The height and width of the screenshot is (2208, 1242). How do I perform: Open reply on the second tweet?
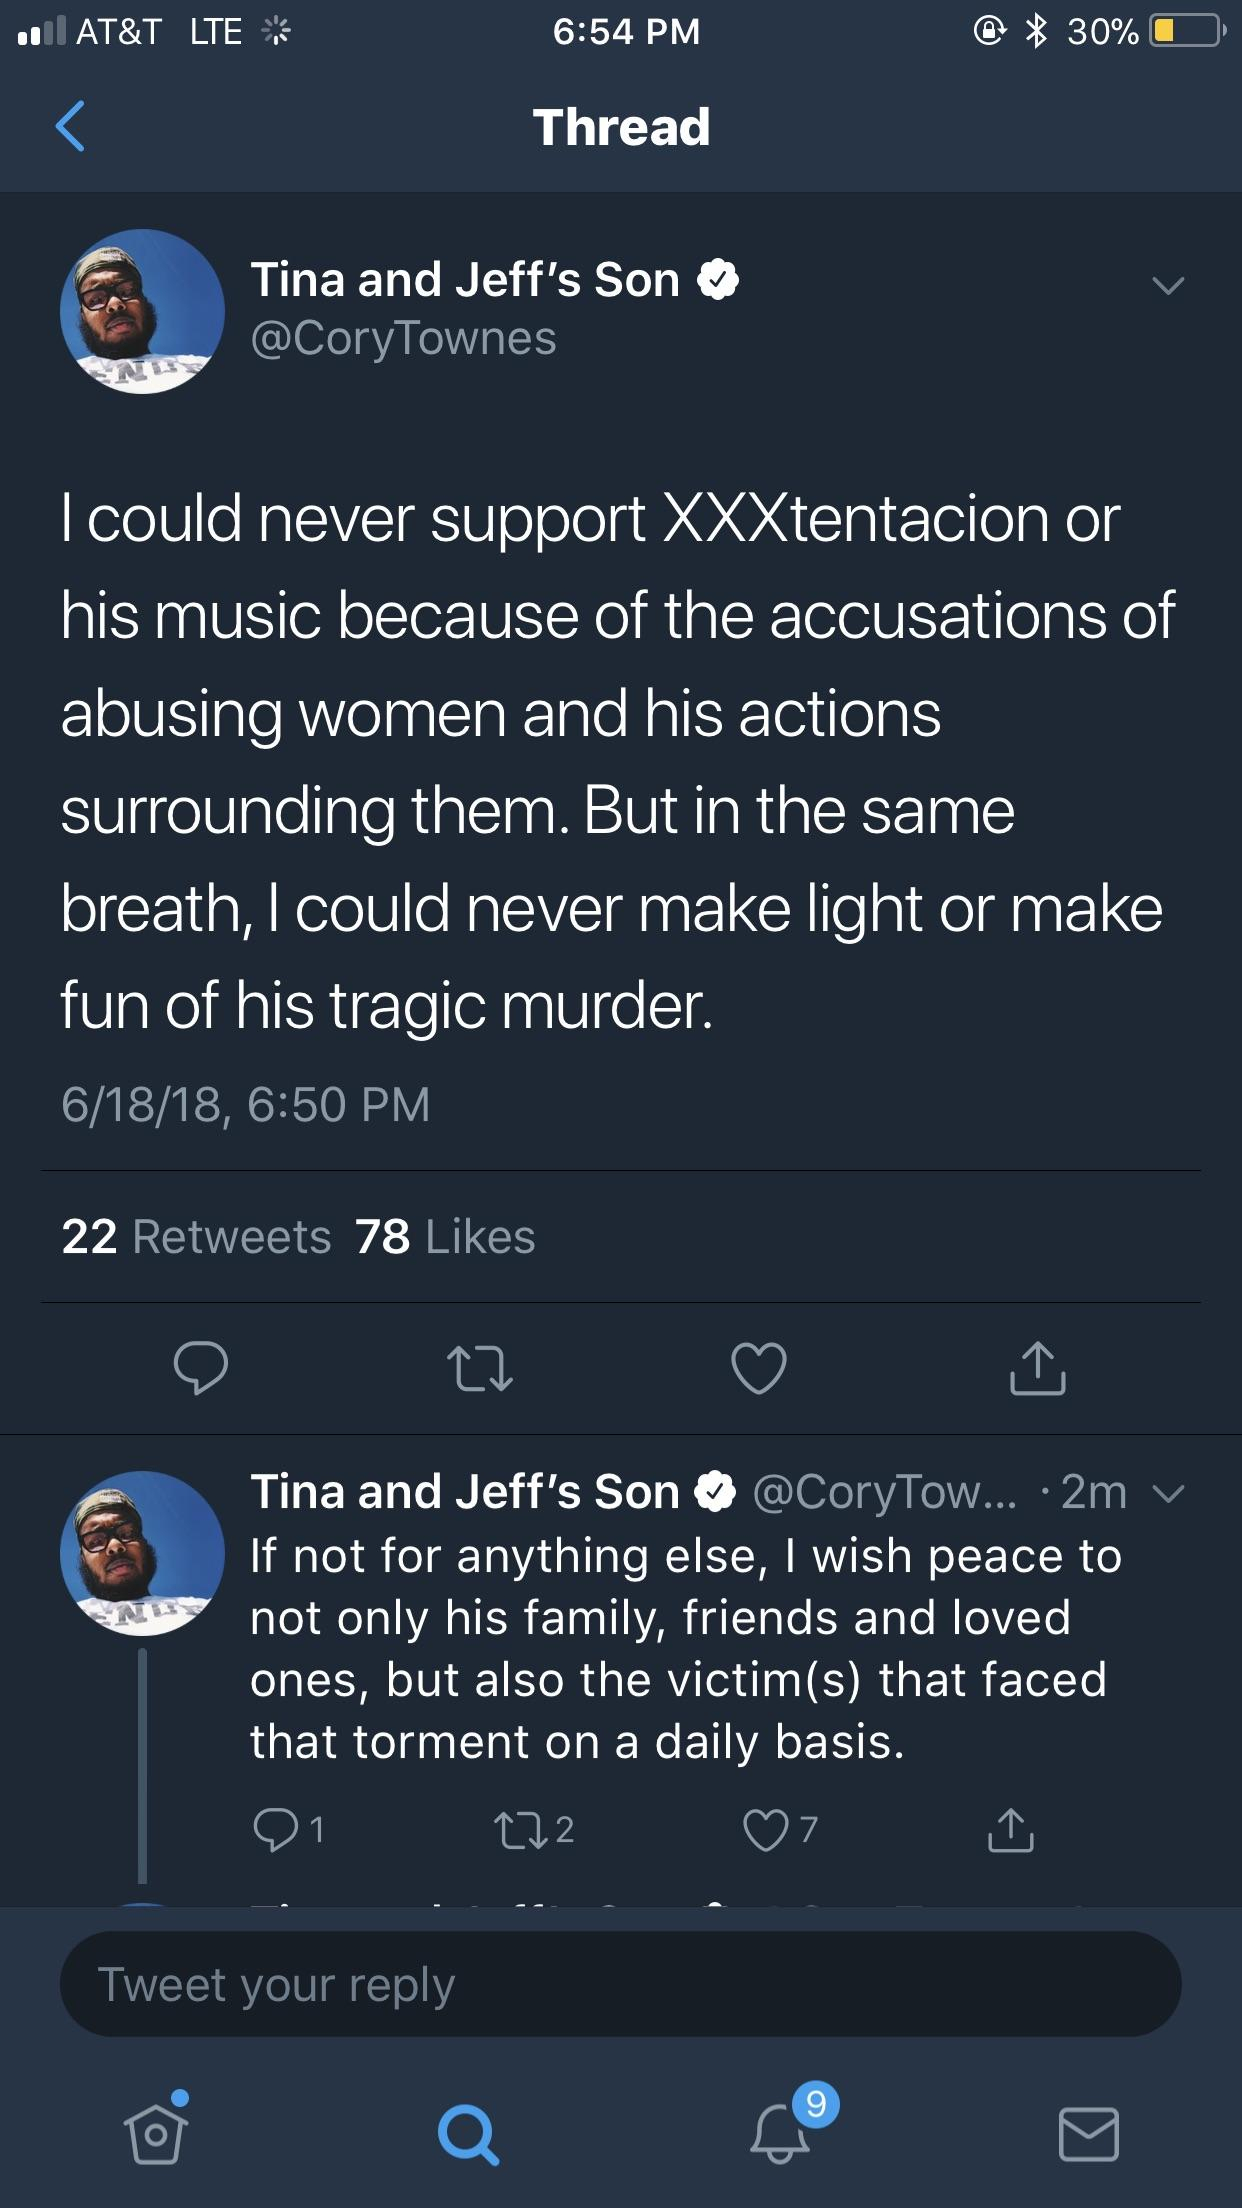276,1829
